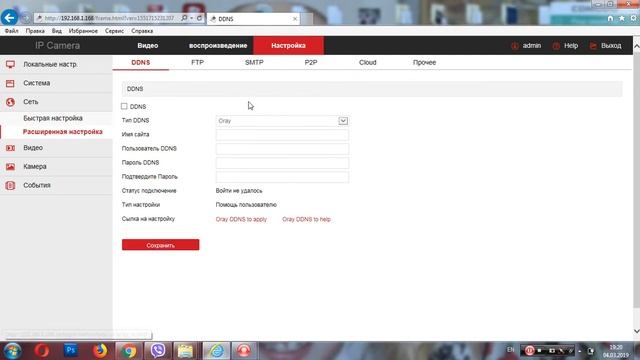The image size is (640, 360).
Task: Click the Локальные настр. monitor icon
Action: pyautogui.click(x=10, y=64)
